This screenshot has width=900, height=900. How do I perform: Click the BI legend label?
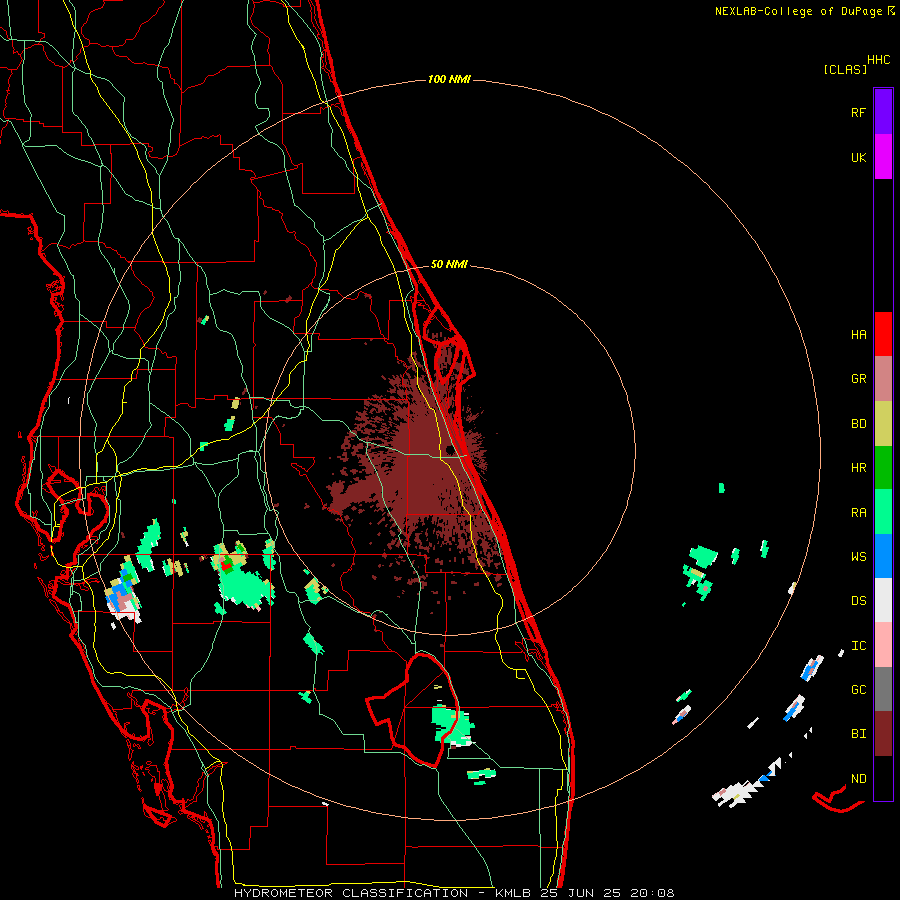pyautogui.click(x=858, y=734)
